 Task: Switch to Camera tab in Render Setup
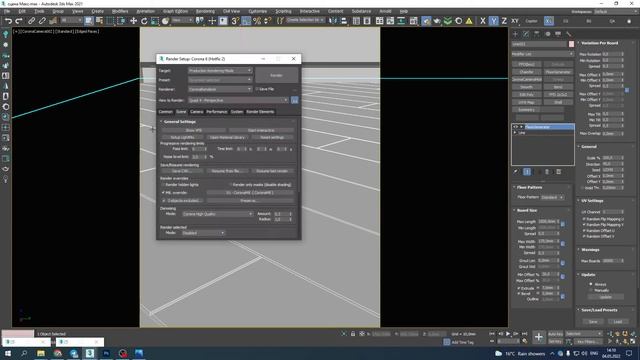pyautogui.click(x=196, y=111)
